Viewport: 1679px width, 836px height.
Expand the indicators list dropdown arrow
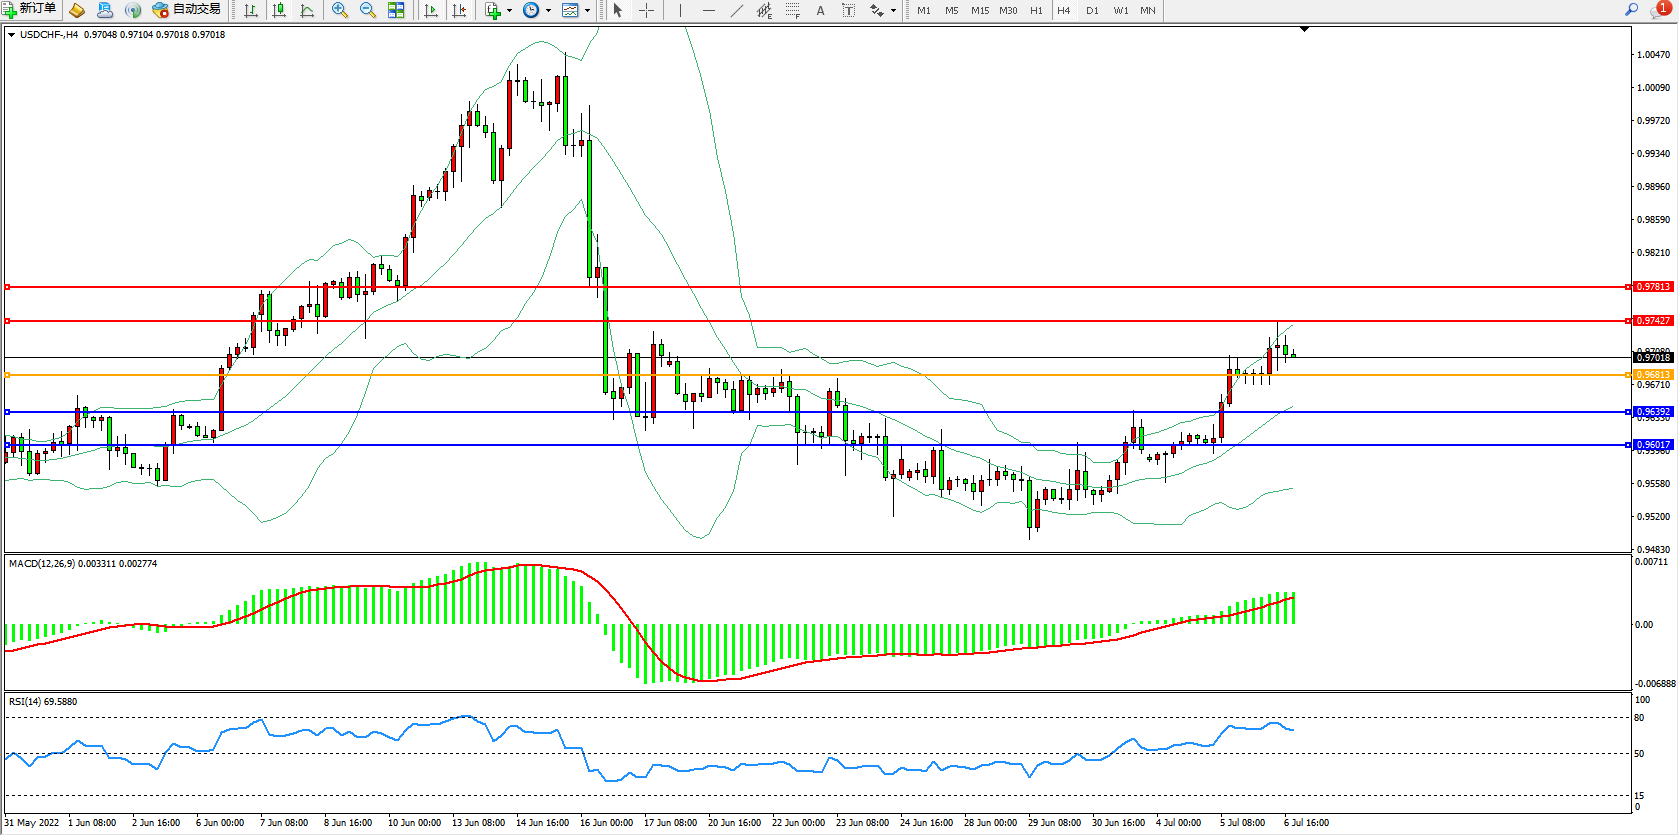pyautogui.click(x=510, y=10)
